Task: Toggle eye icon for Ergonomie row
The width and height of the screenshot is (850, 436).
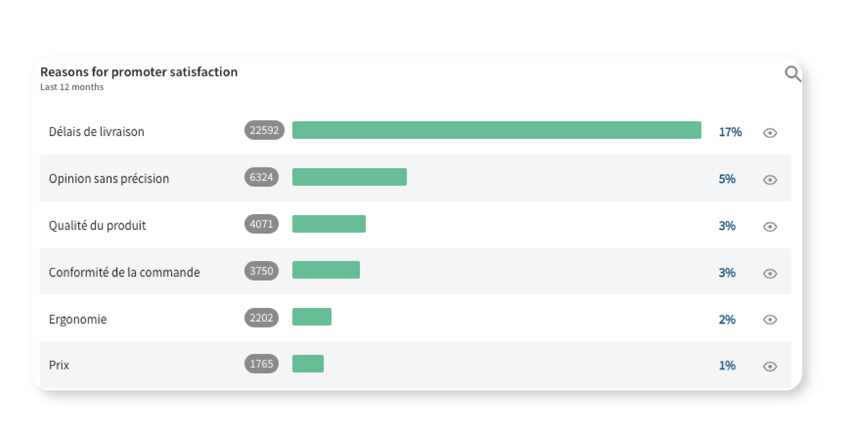Action: [x=770, y=320]
